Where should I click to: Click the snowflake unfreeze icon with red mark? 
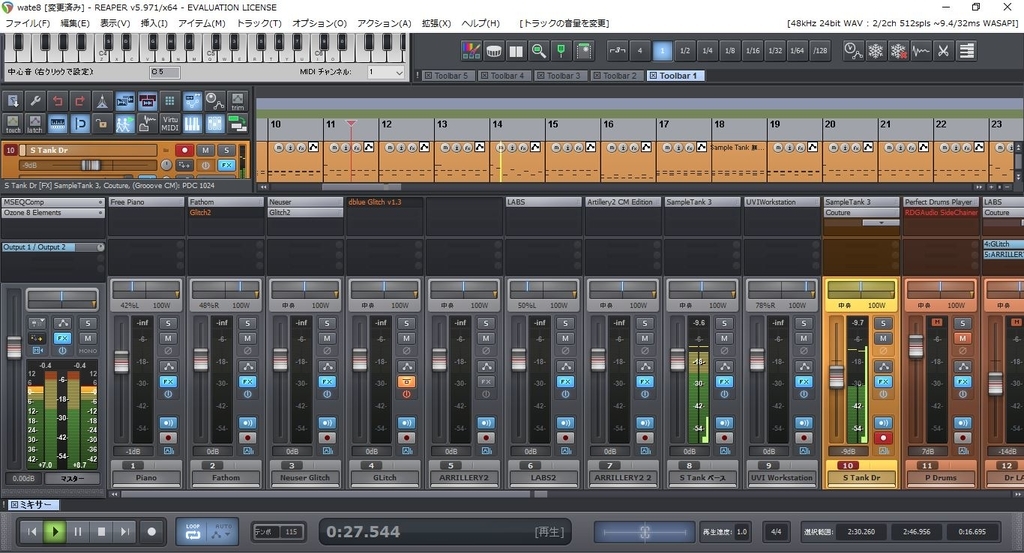click(899, 50)
